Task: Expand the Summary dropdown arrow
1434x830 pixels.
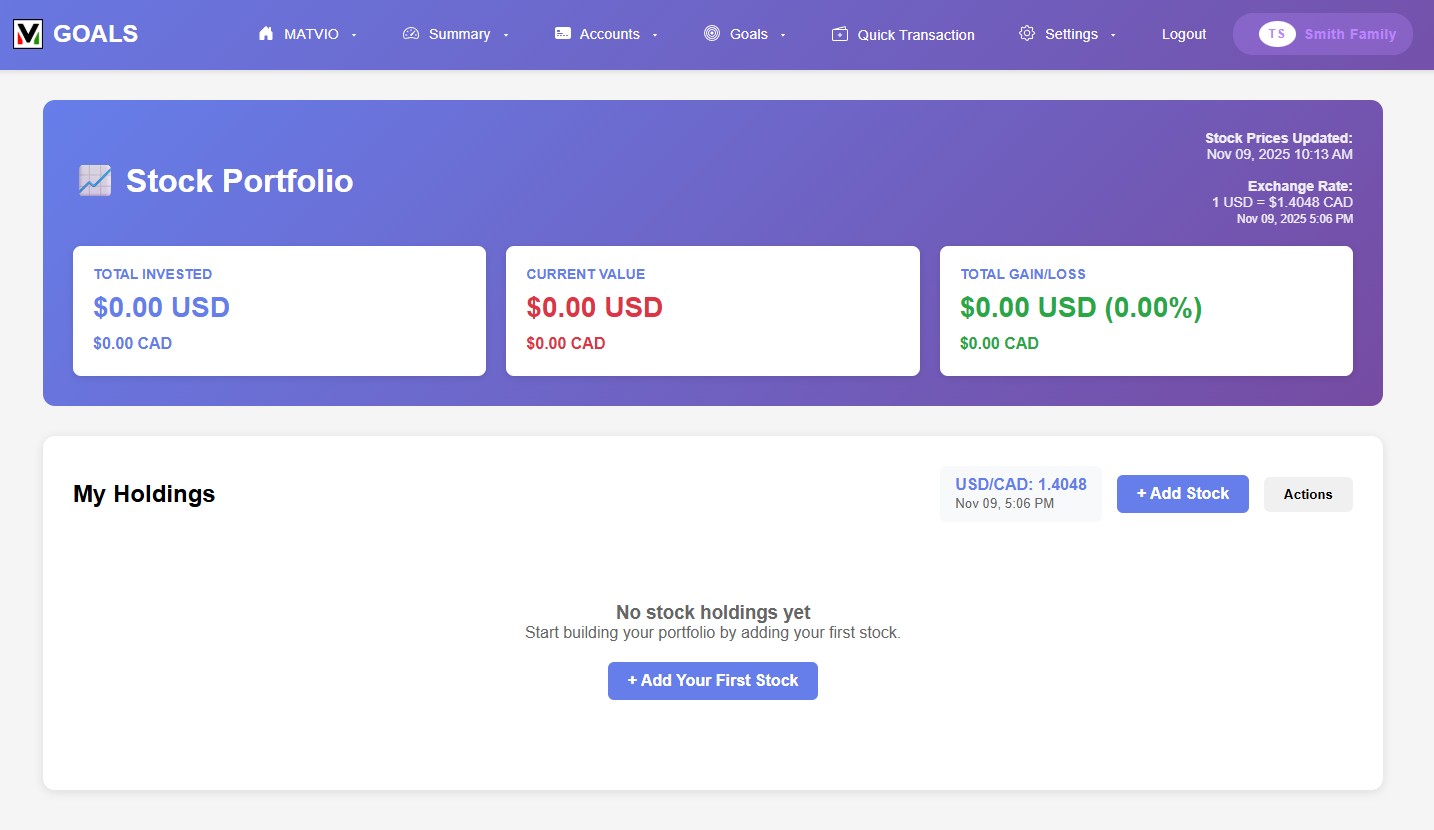Action: [x=506, y=35]
